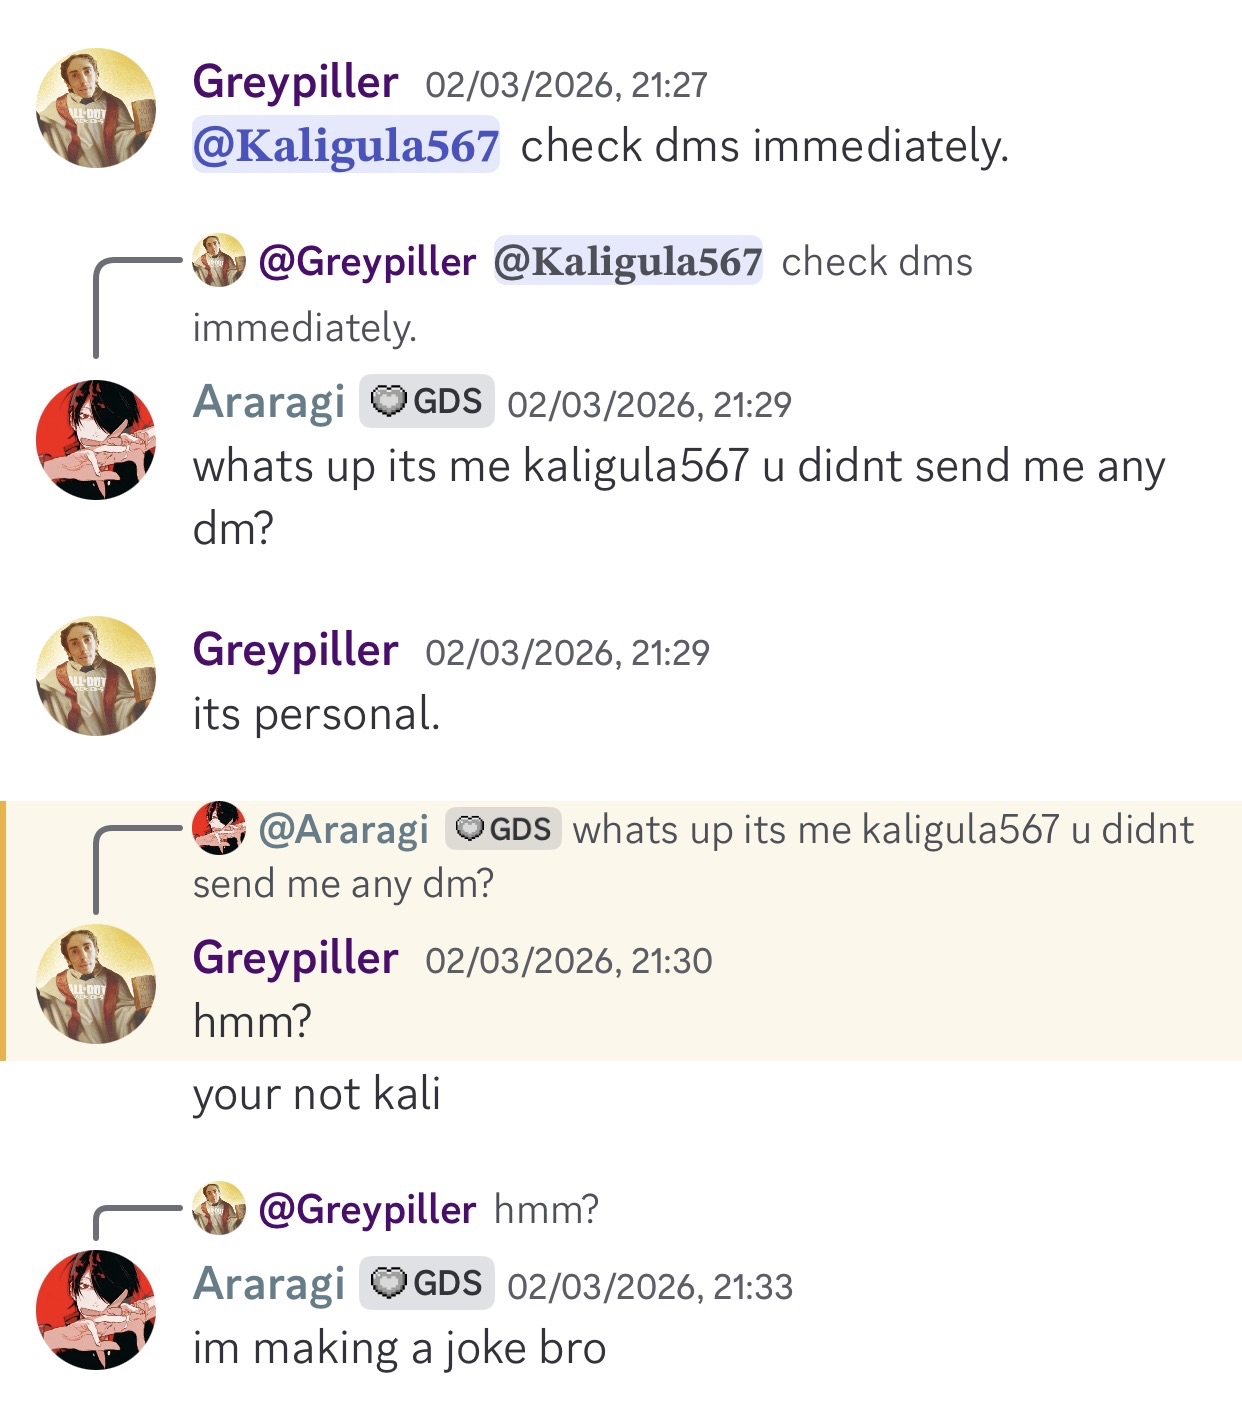This screenshot has width=1242, height=1423.
Task: Click the @Araragi name in the highlighted reply preview
Action: click(x=343, y=829)
